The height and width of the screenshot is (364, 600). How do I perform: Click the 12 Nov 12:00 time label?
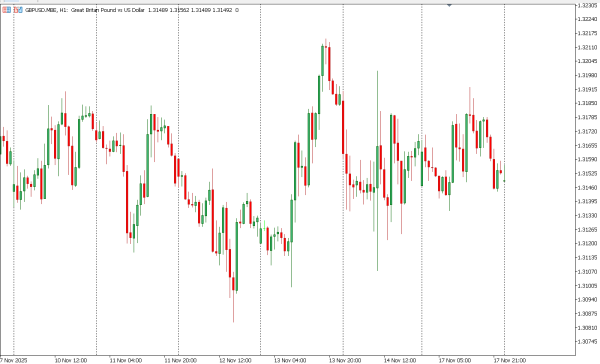(x=235, y=360)
